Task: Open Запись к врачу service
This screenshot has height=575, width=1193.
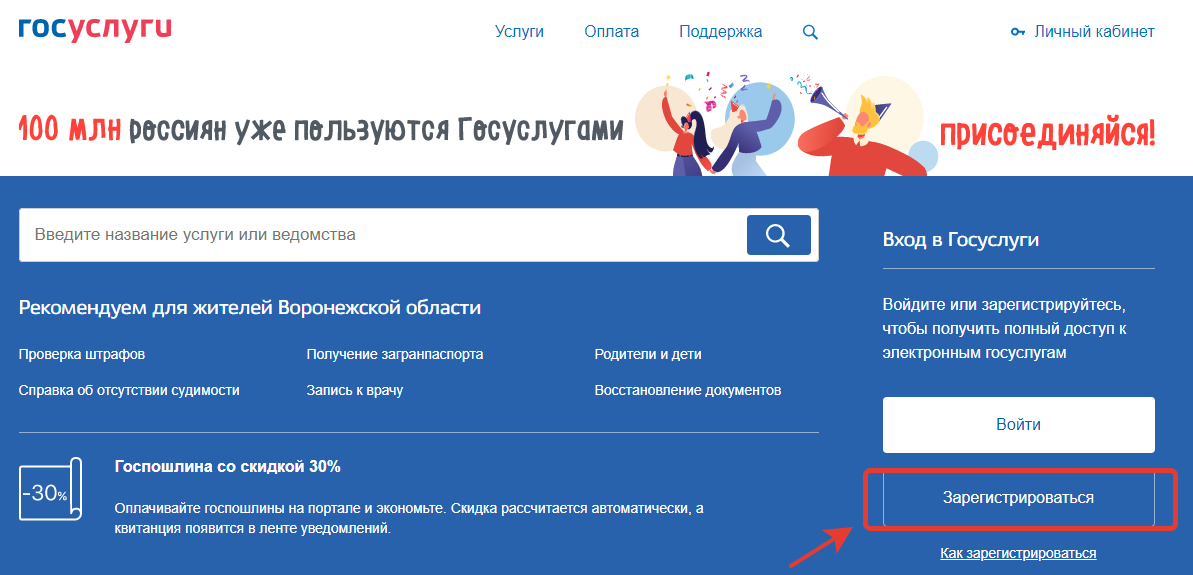Action: pos(354,390)
